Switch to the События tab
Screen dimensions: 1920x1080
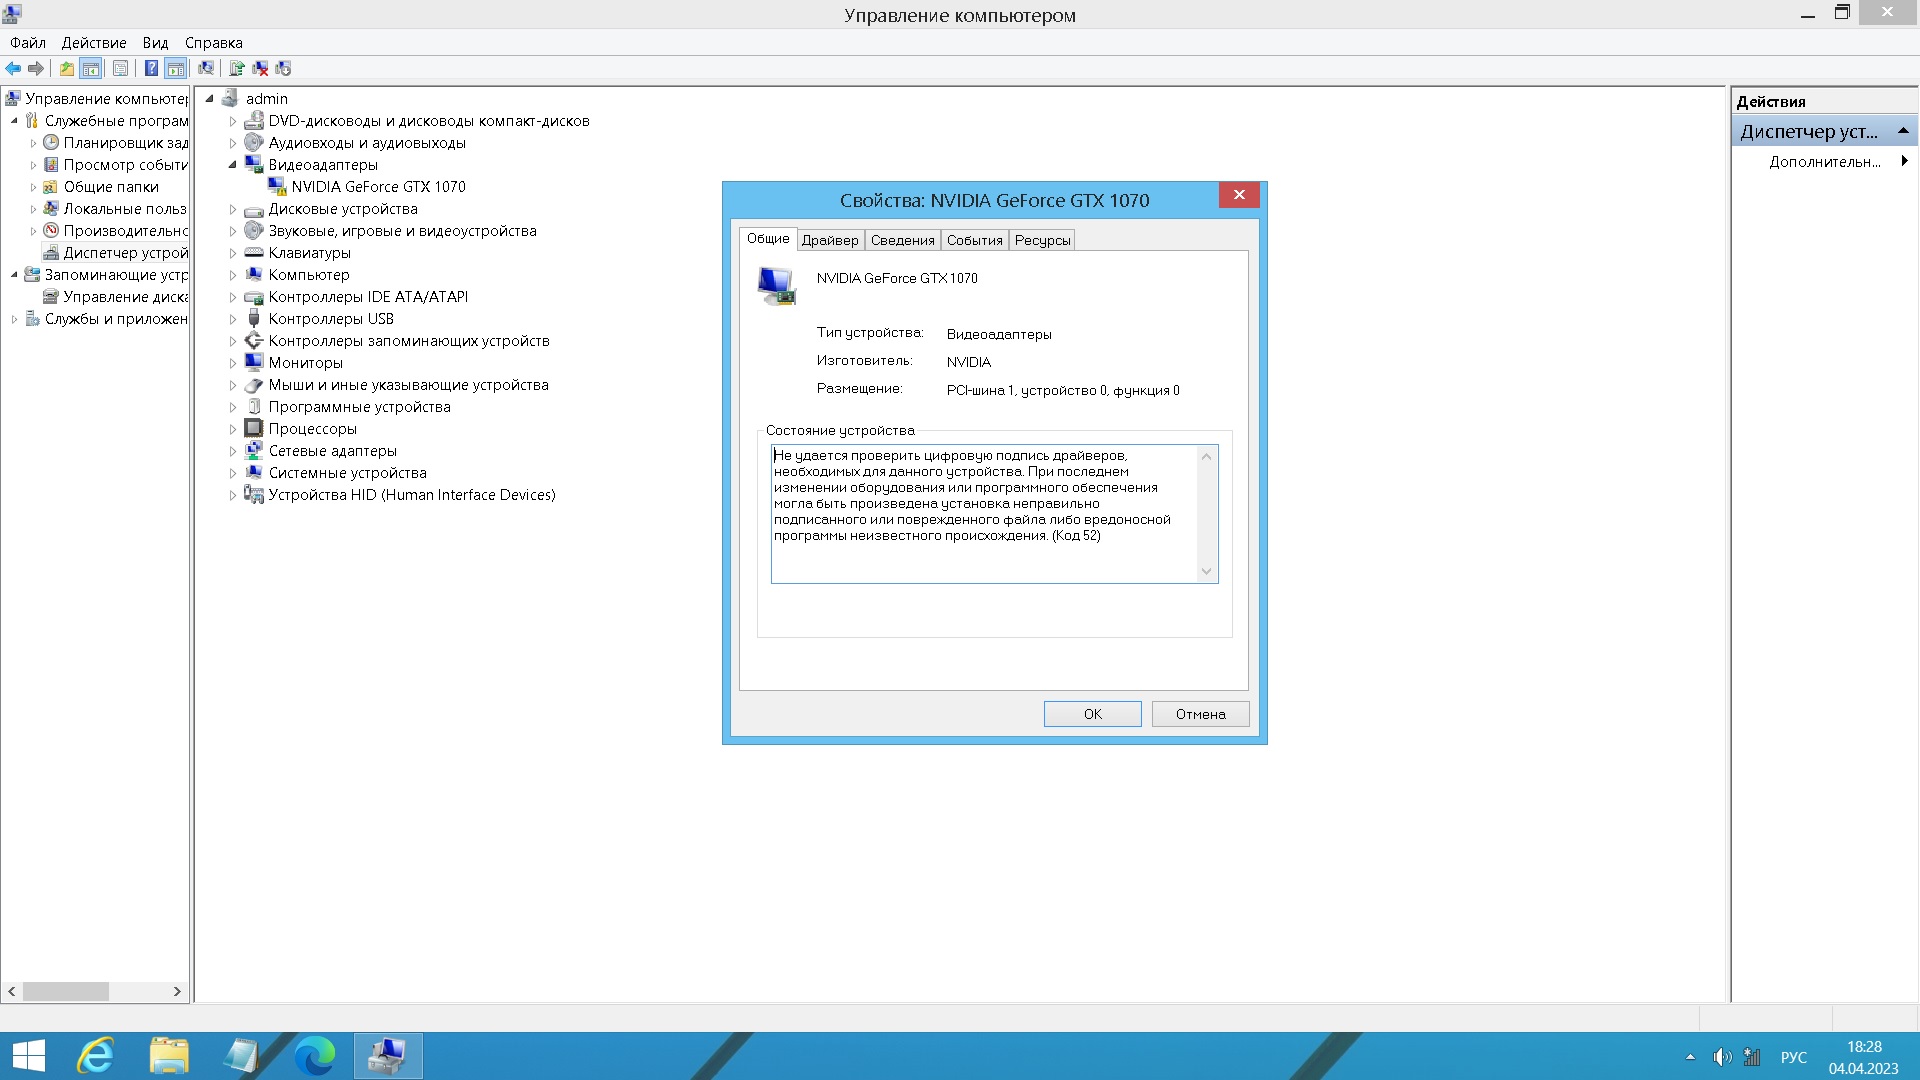click(x=975, y=240)
